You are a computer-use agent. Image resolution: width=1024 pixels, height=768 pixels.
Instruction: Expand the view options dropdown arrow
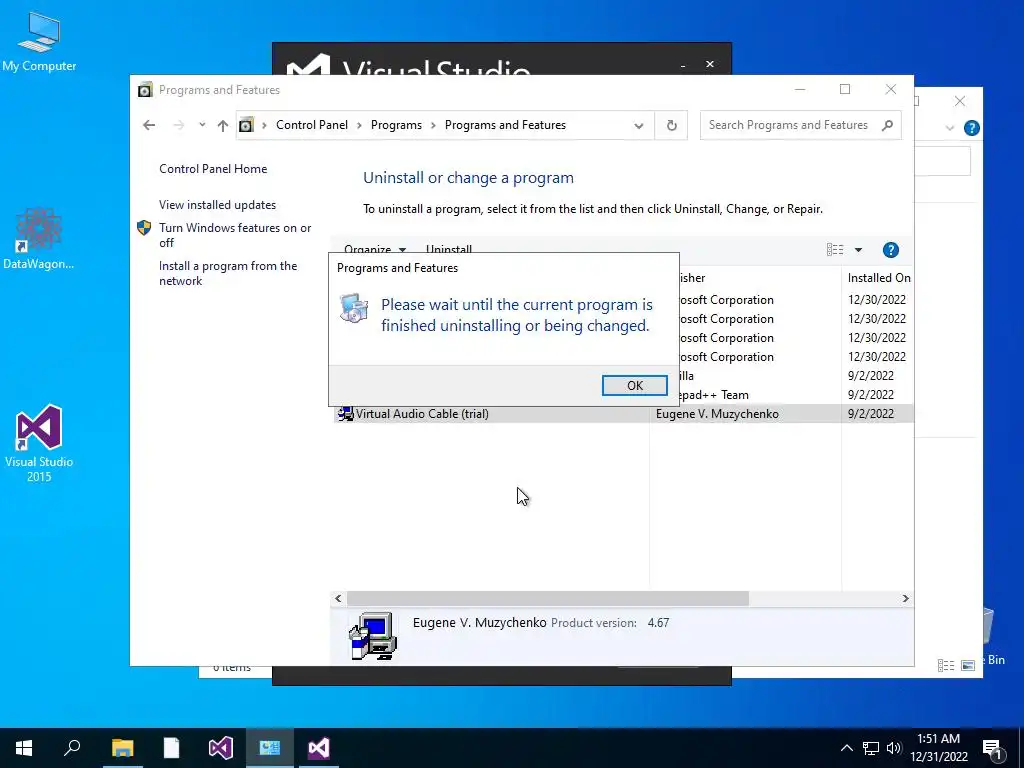coord(858,249)
